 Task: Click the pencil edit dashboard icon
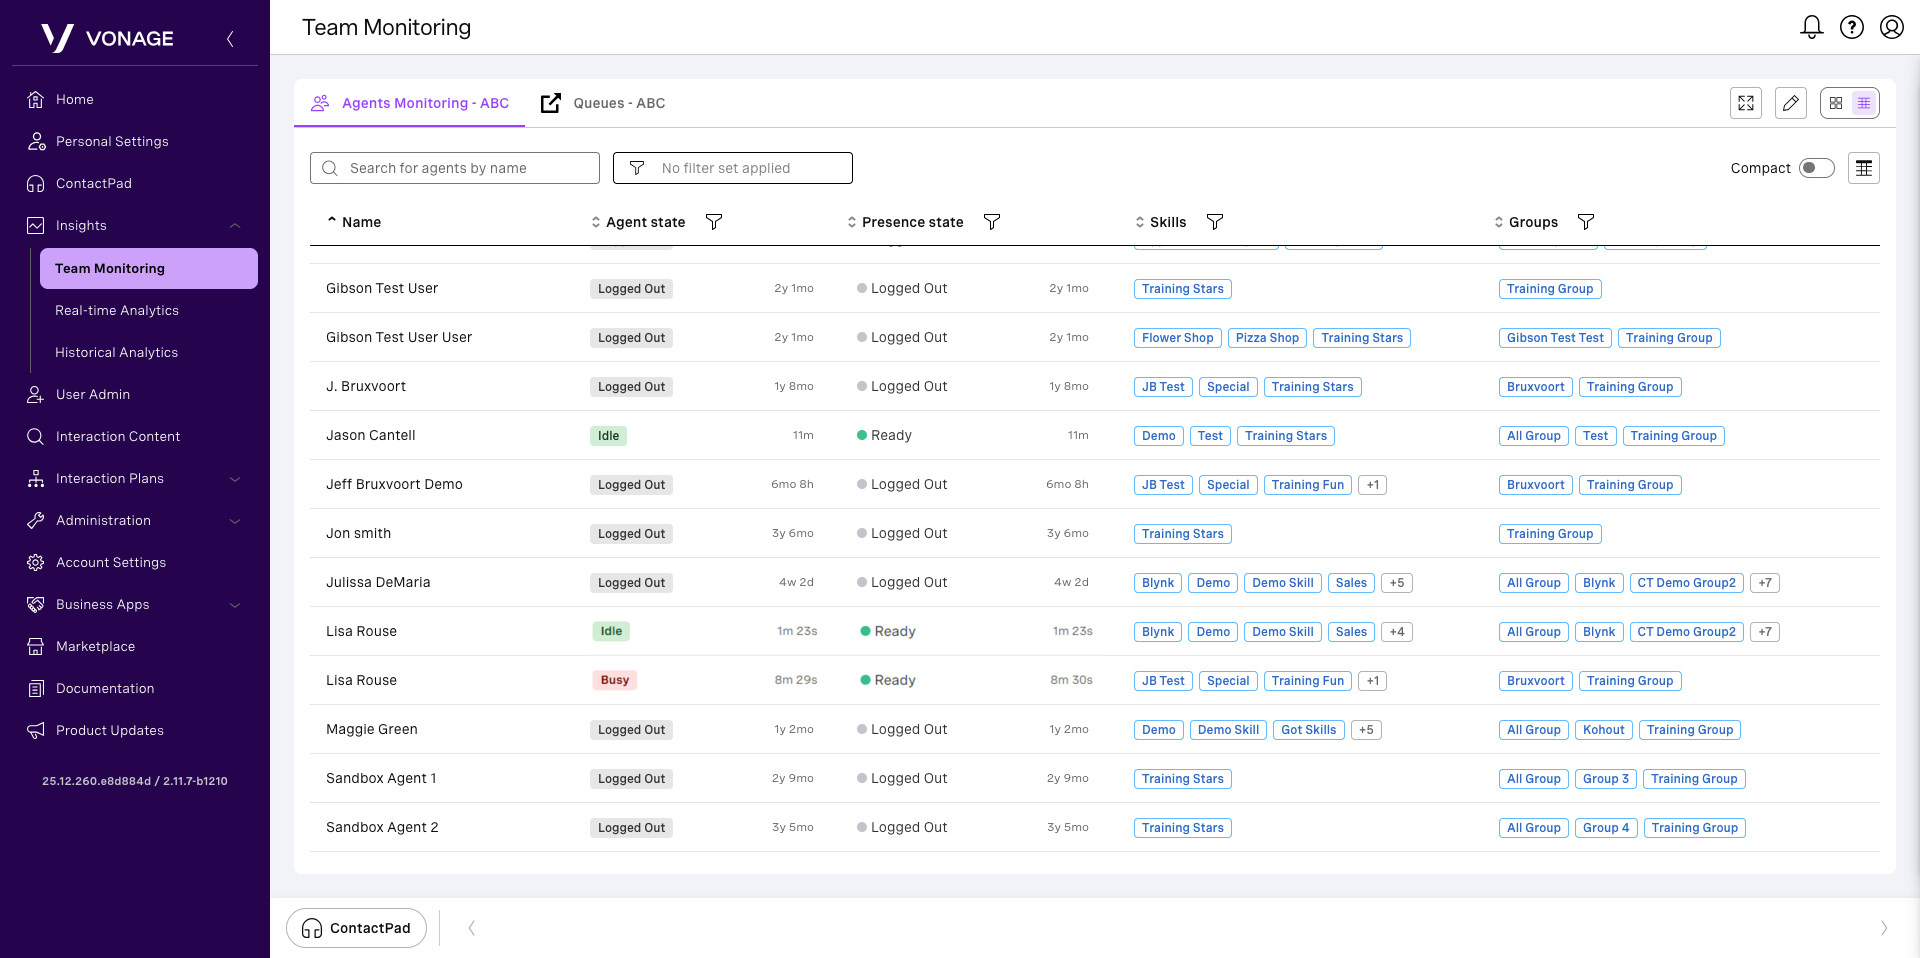tap(1790, 103)
